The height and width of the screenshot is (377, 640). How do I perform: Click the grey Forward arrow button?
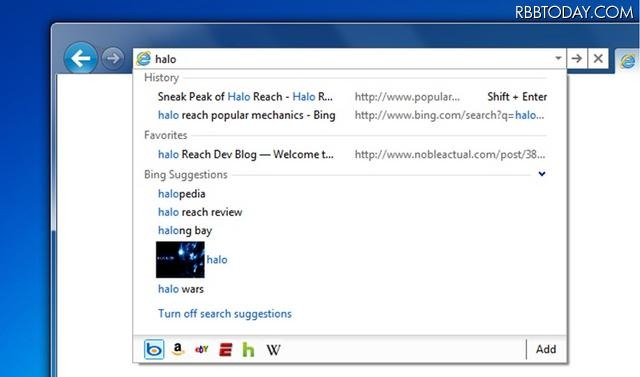(113, 58)
